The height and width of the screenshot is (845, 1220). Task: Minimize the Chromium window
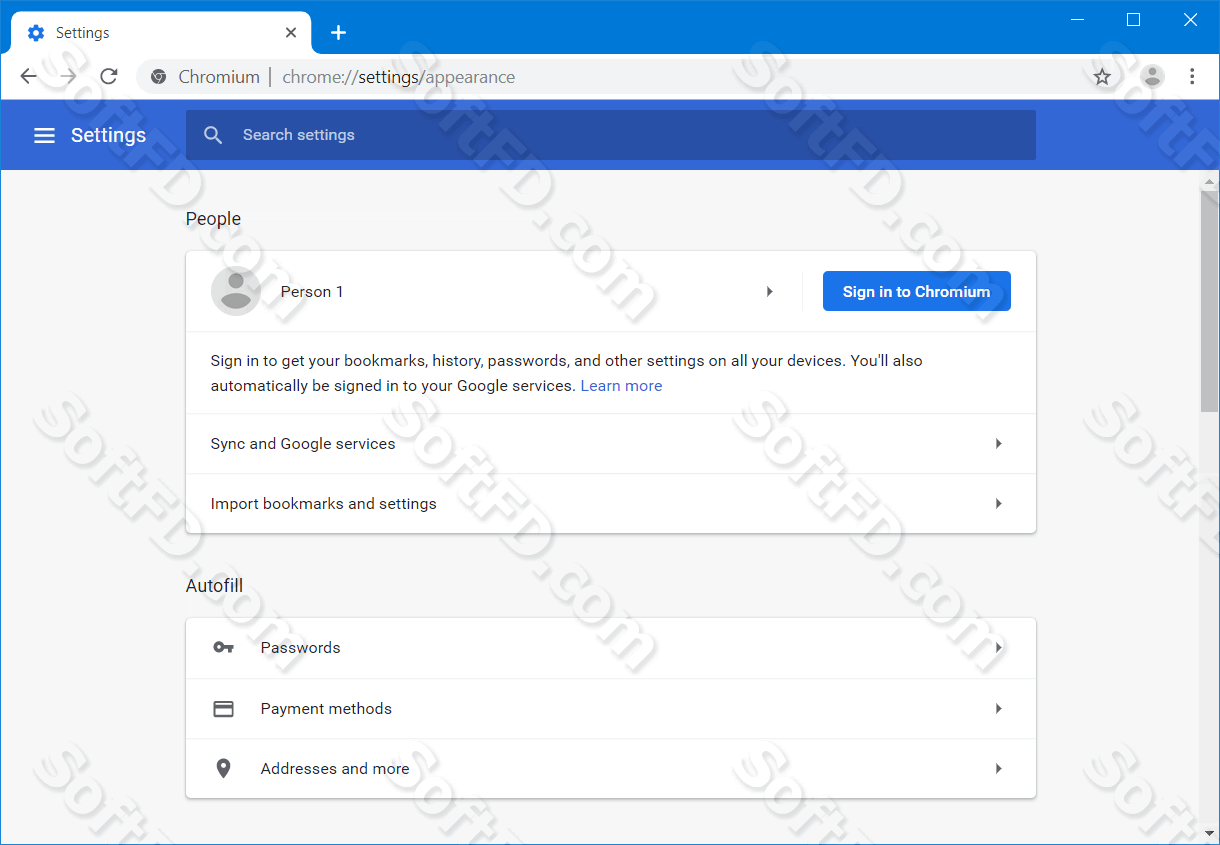point(1077,20)
